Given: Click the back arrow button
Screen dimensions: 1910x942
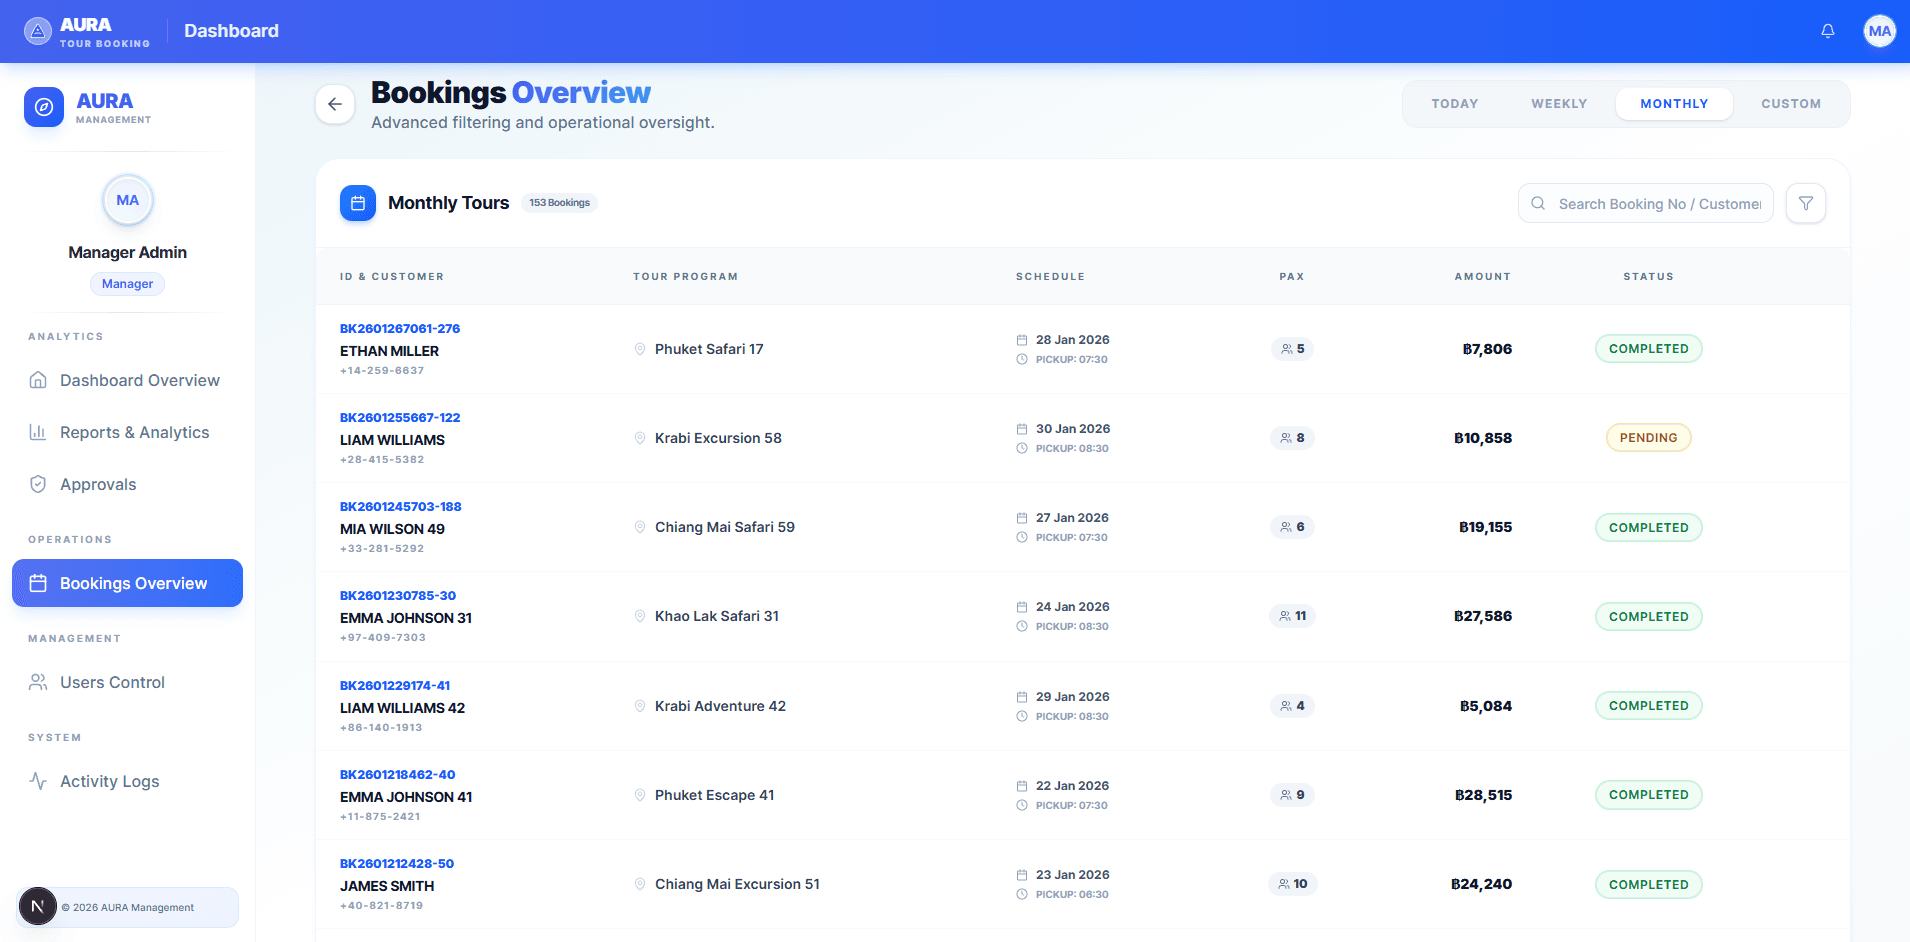Looking at the screenshot, I should coord(335,104).
